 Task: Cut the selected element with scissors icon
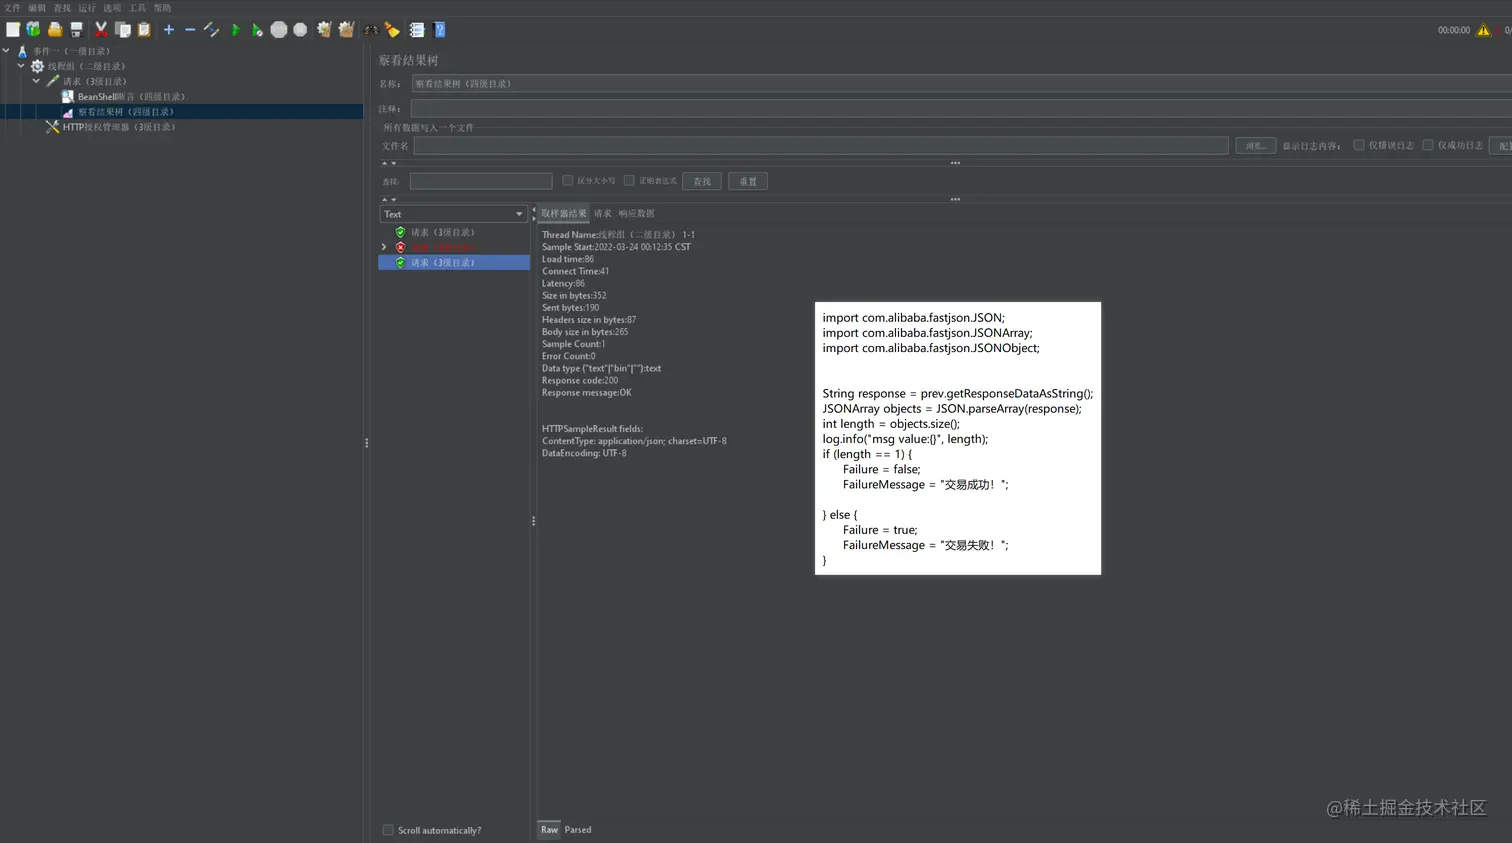click(101, 30)
